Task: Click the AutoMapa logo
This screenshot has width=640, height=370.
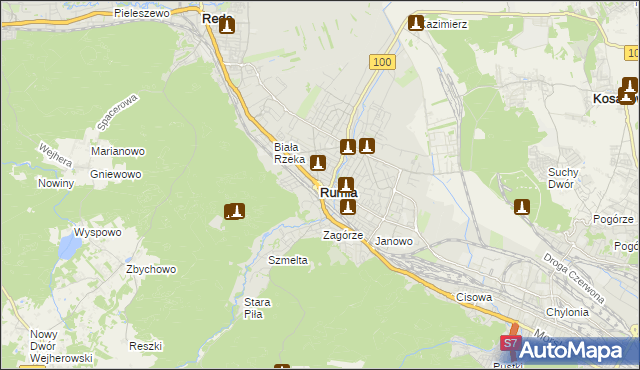Action: (570, 350)
